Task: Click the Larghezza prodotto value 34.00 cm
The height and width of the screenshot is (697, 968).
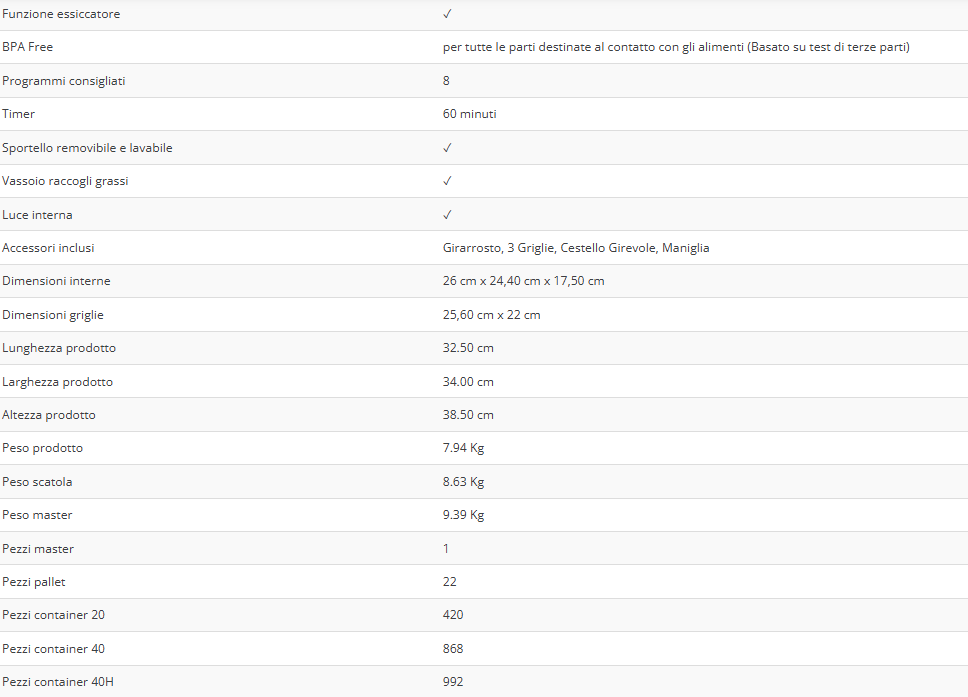Action: point(468,382)
